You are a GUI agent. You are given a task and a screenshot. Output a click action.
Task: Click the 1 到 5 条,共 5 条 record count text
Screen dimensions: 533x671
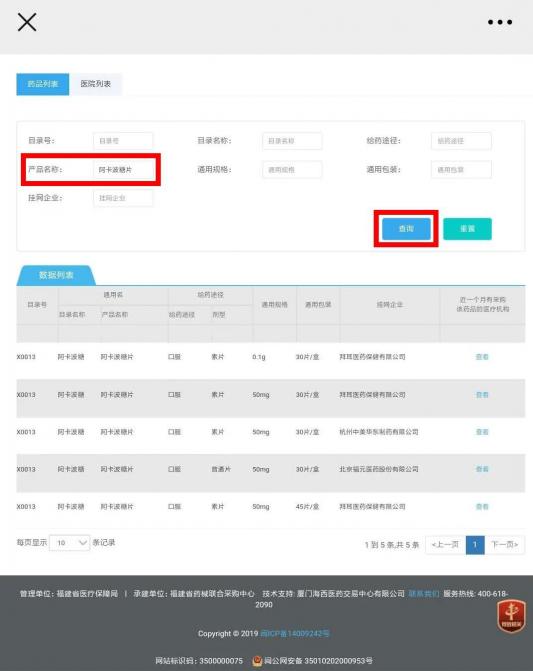click(x=391, y=545)
